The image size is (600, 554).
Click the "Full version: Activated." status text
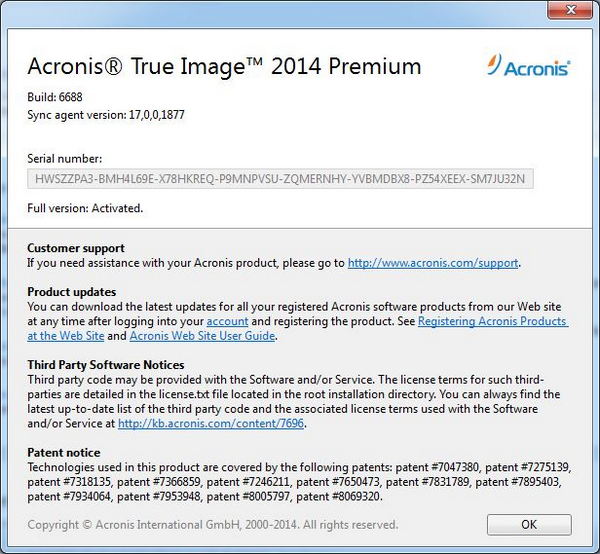[85, 208]
